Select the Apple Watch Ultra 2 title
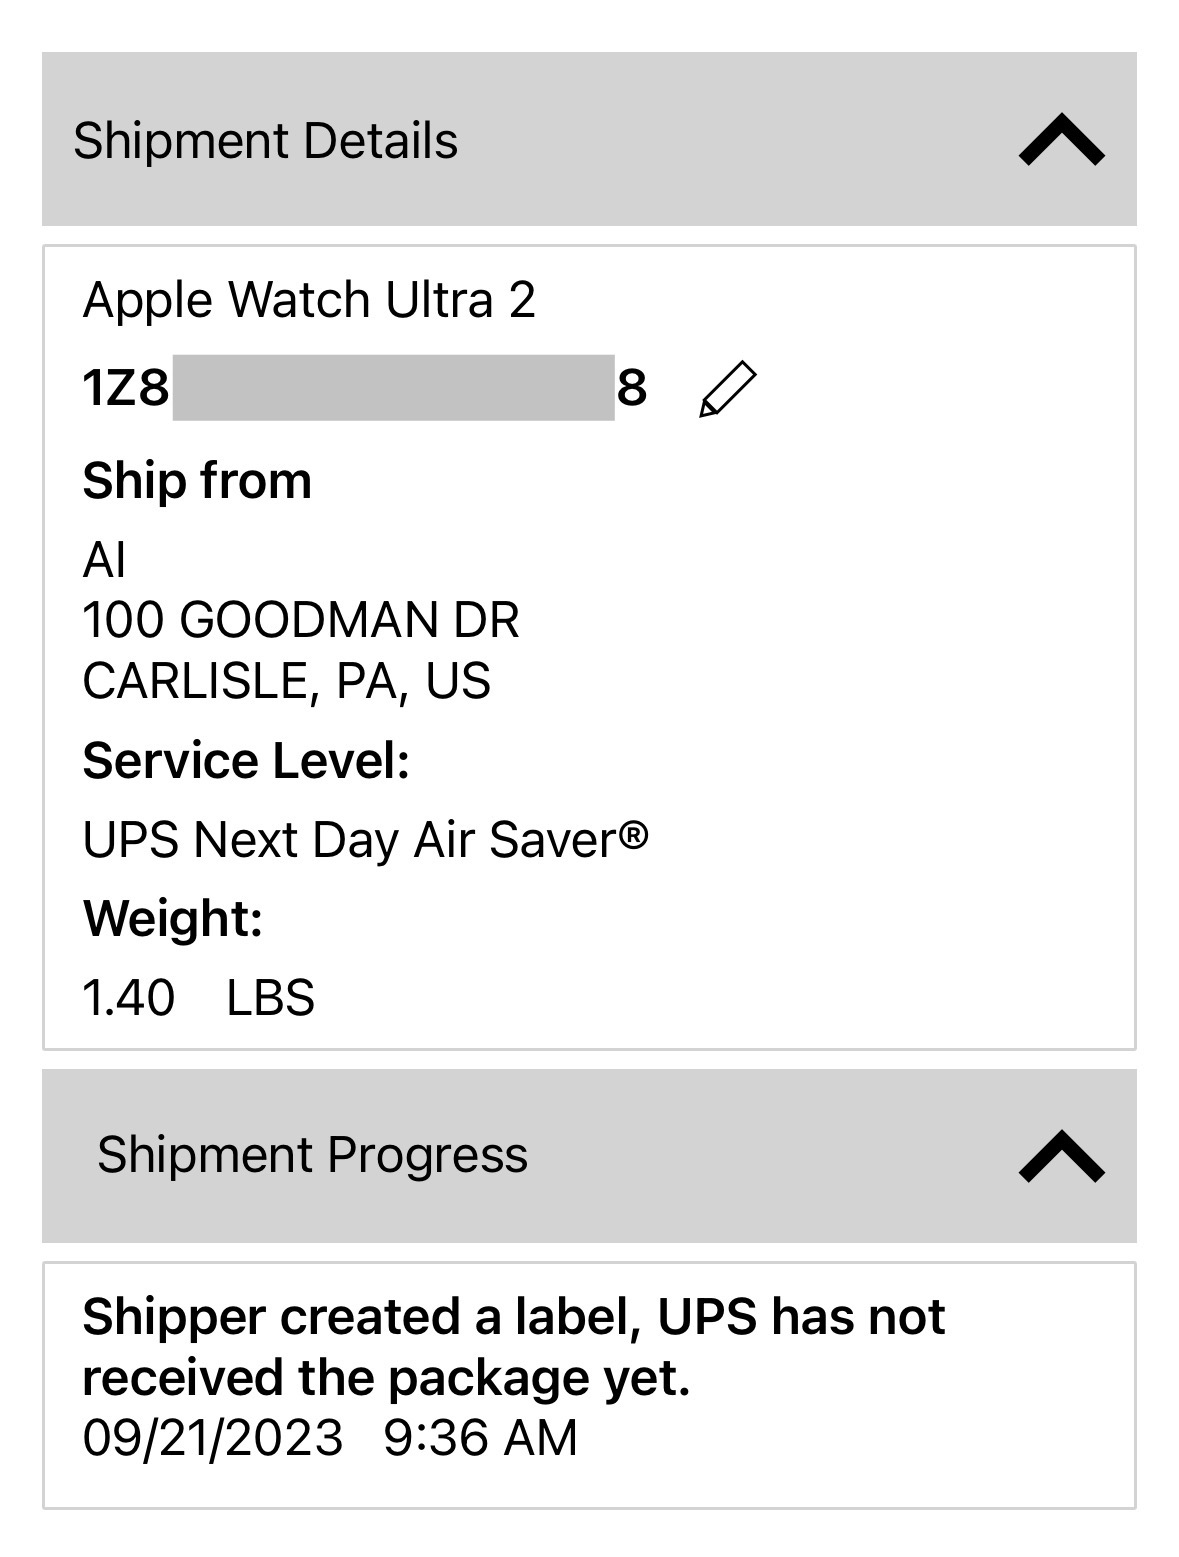Viewport: 1179px width, 1557px height. [309, 300]
